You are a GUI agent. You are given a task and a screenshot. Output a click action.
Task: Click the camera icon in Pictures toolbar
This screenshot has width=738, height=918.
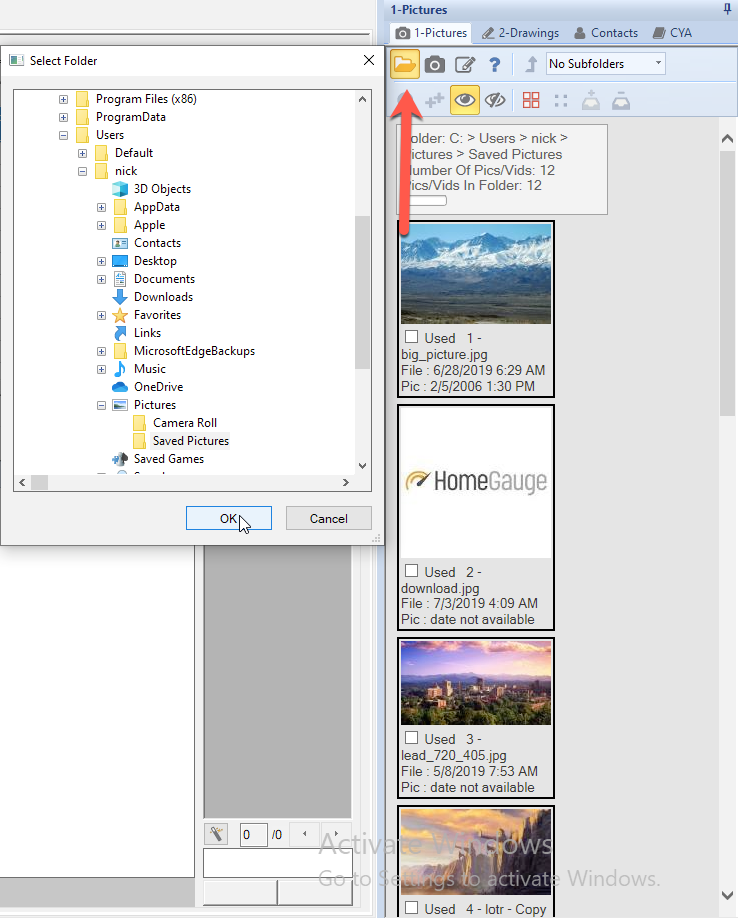point(435,64)
